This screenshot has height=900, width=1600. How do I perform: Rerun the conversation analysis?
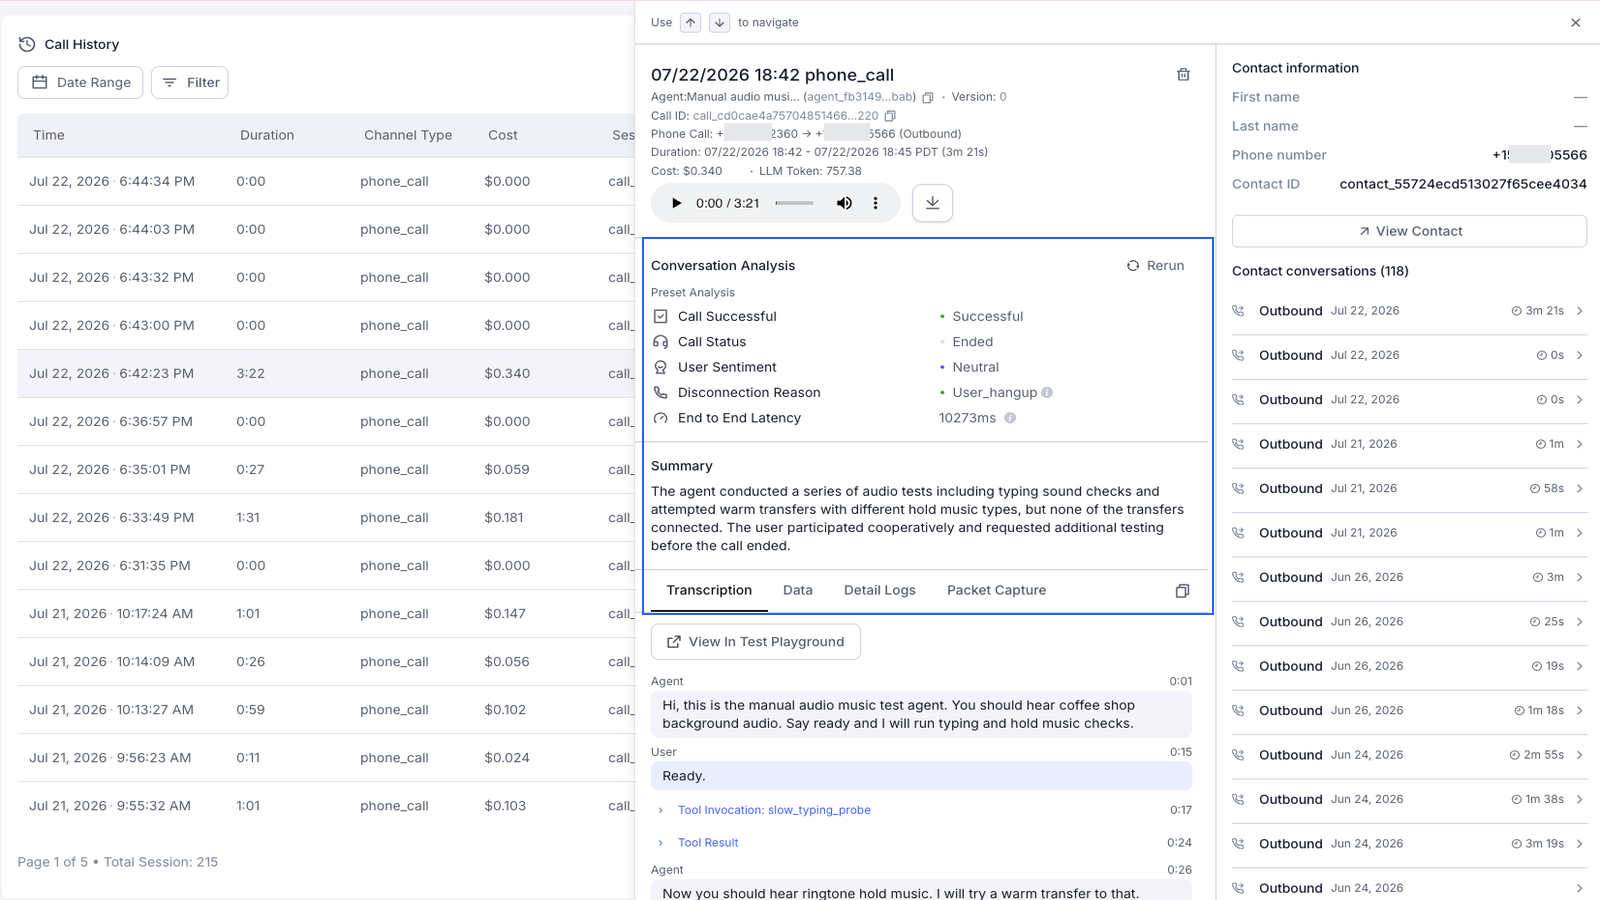pyautogui.click(x=1156, y=266)
